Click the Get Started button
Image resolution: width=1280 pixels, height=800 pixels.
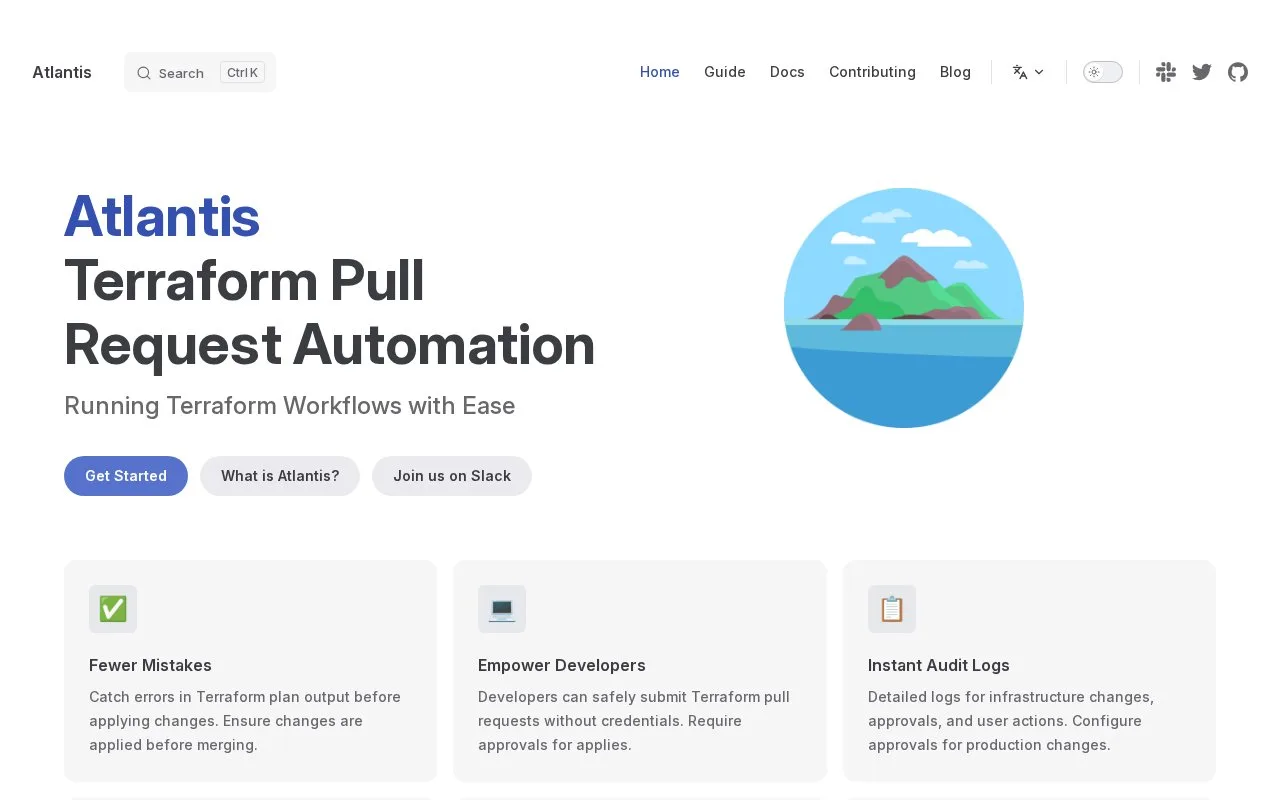[x=126, y=476]
